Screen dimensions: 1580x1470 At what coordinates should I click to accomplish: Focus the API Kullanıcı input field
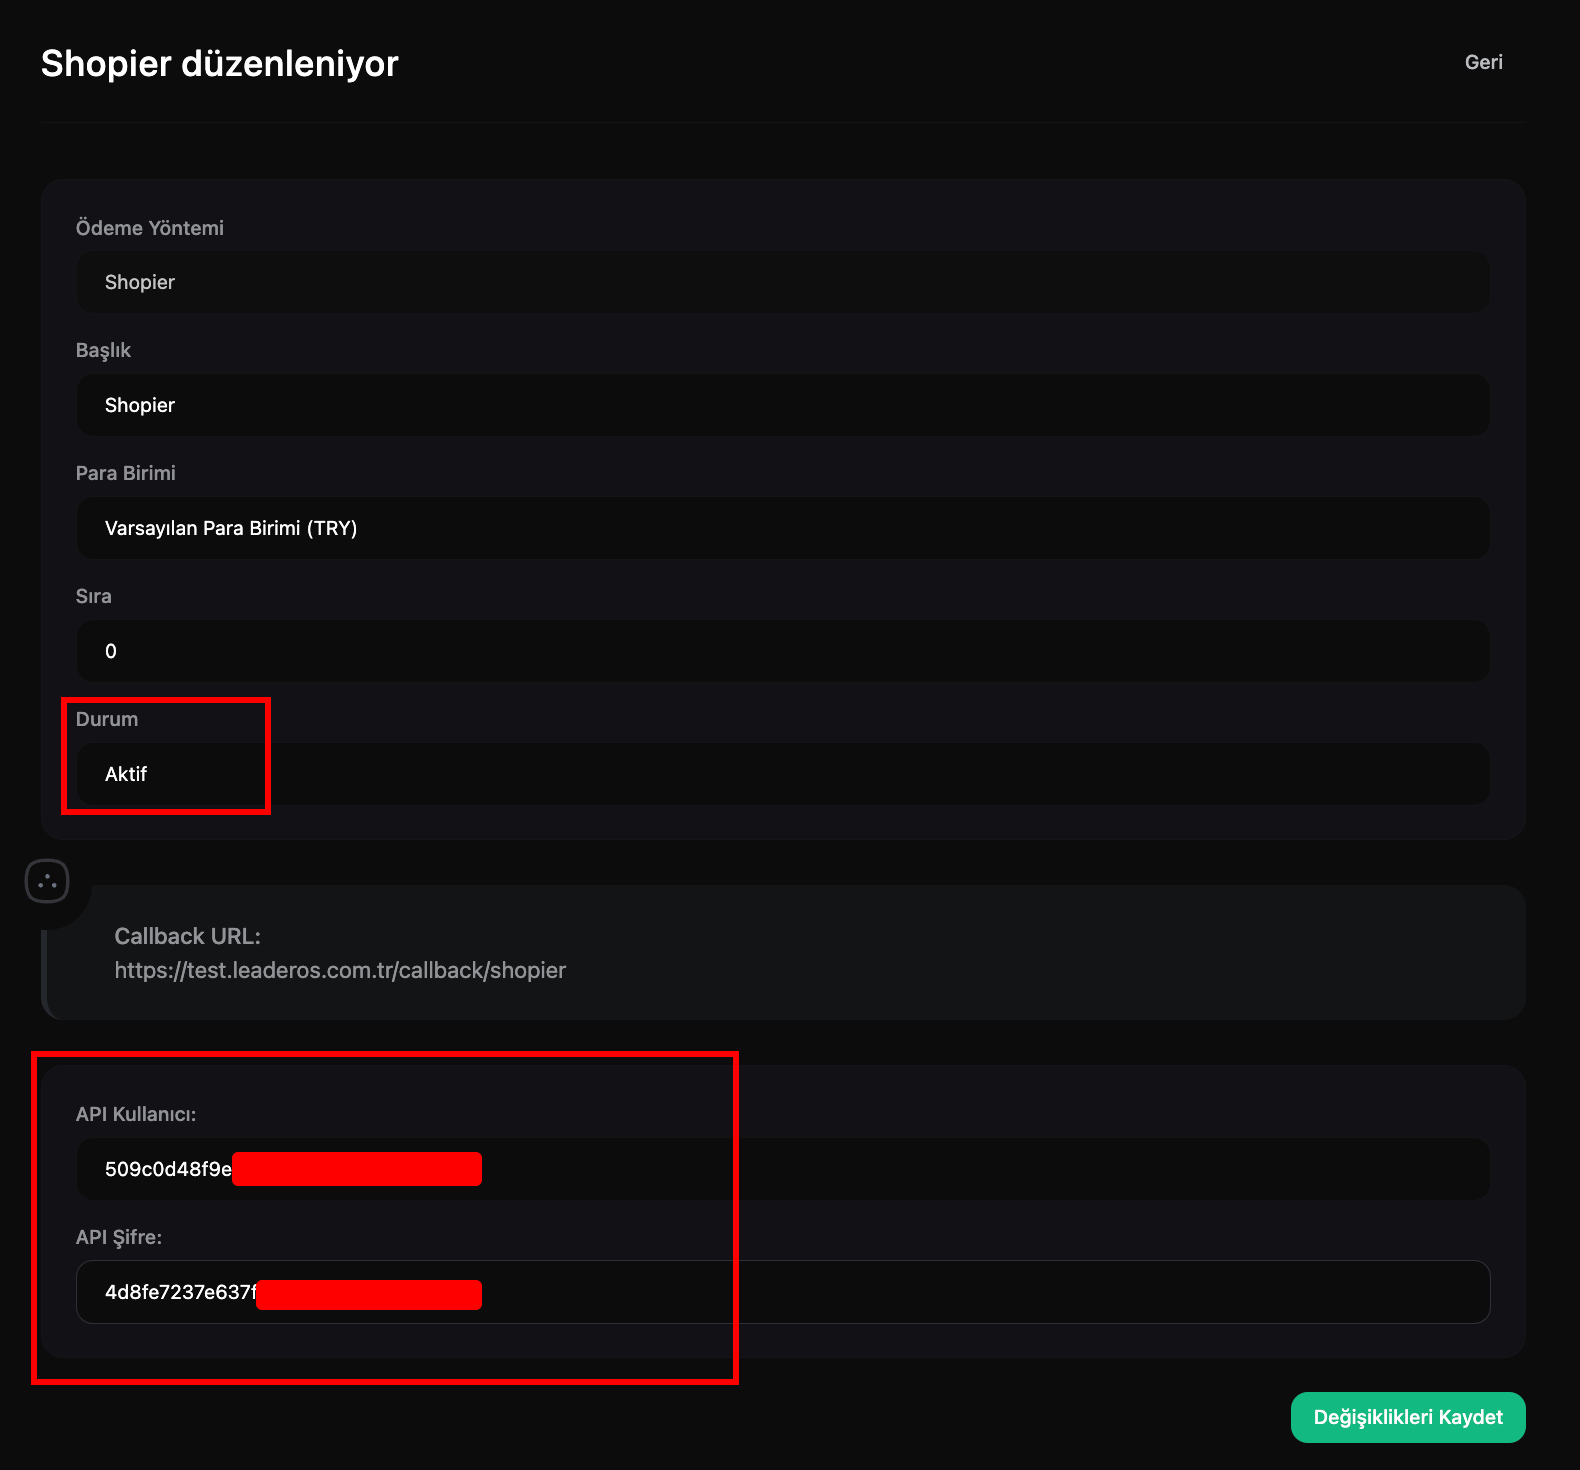coord(783,1169)
